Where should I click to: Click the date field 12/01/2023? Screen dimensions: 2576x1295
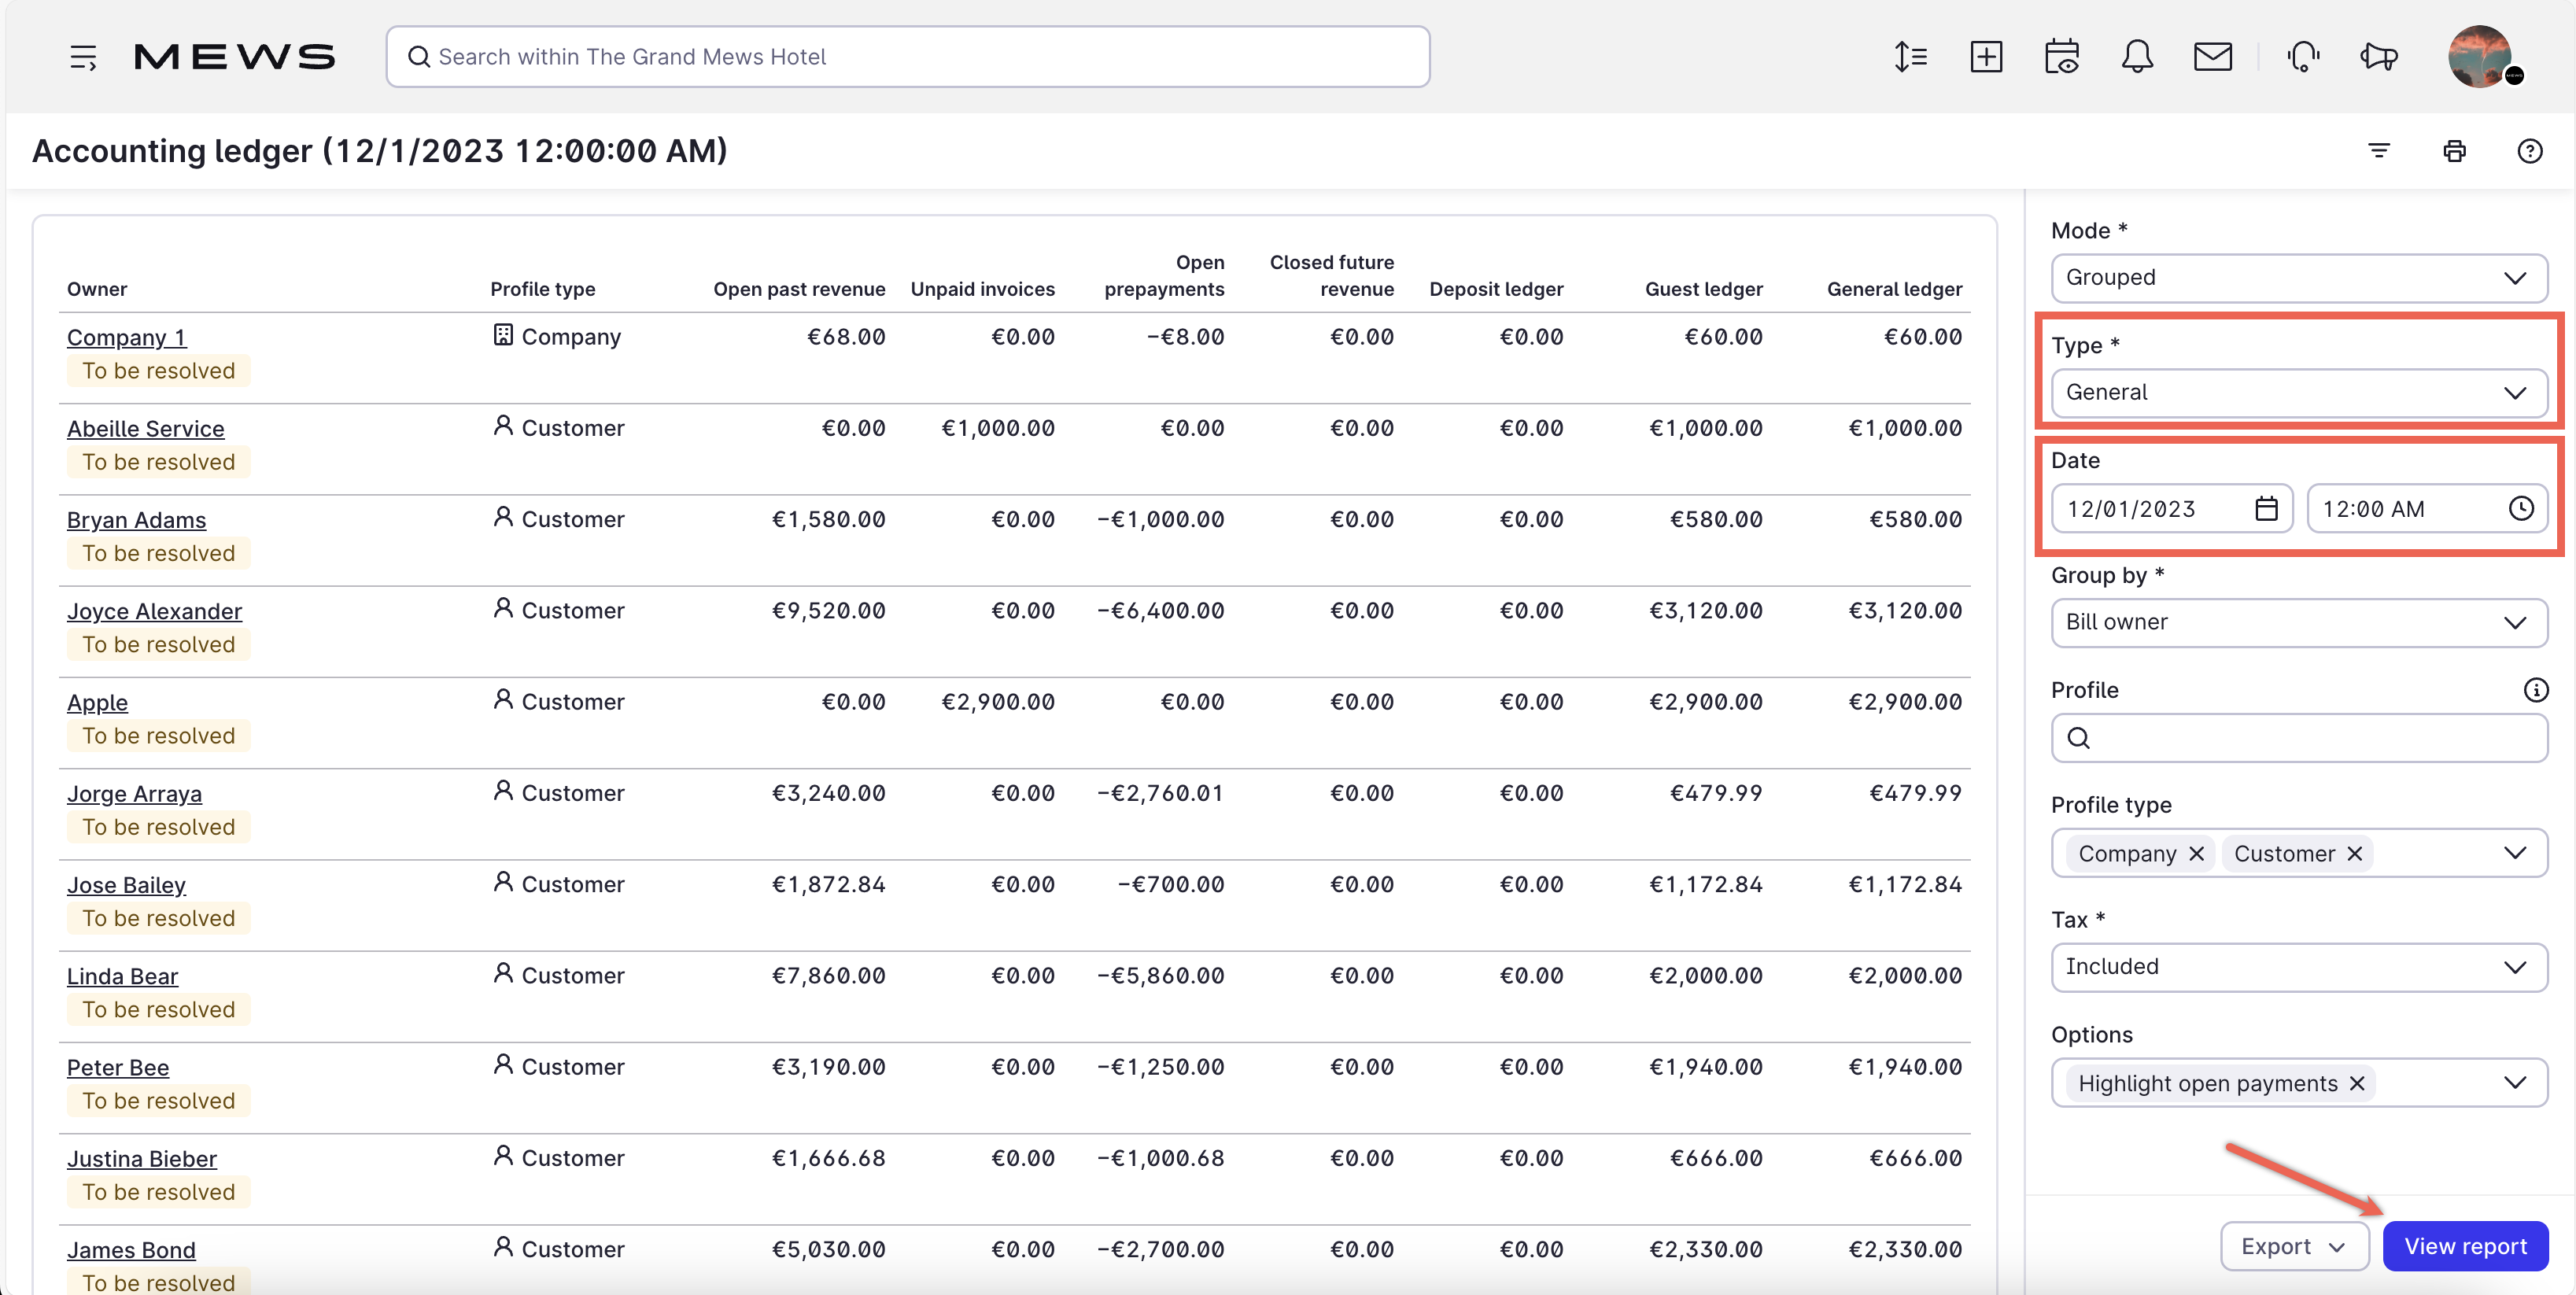point(2171,509)
